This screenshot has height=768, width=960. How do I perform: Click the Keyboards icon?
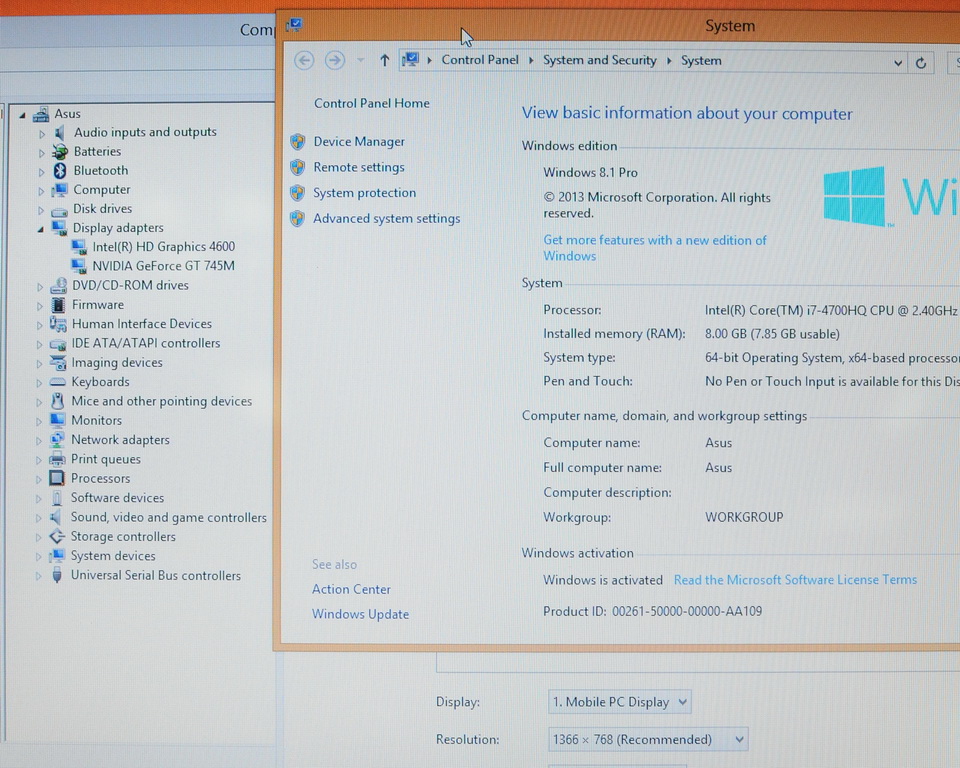(58, 382)
